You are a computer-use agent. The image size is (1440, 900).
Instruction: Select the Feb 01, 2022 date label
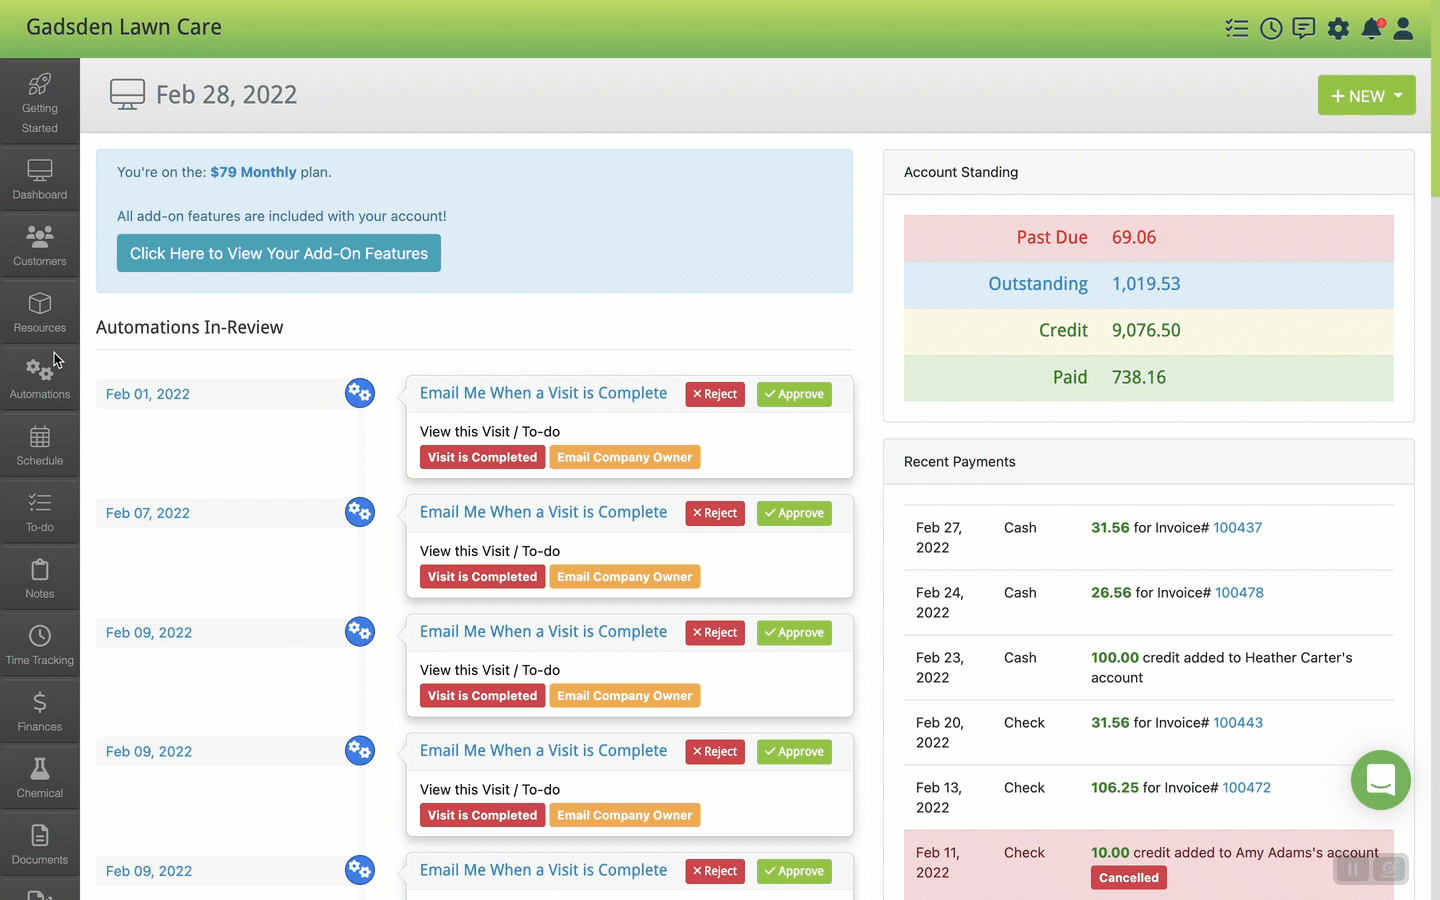pos(148,394)
